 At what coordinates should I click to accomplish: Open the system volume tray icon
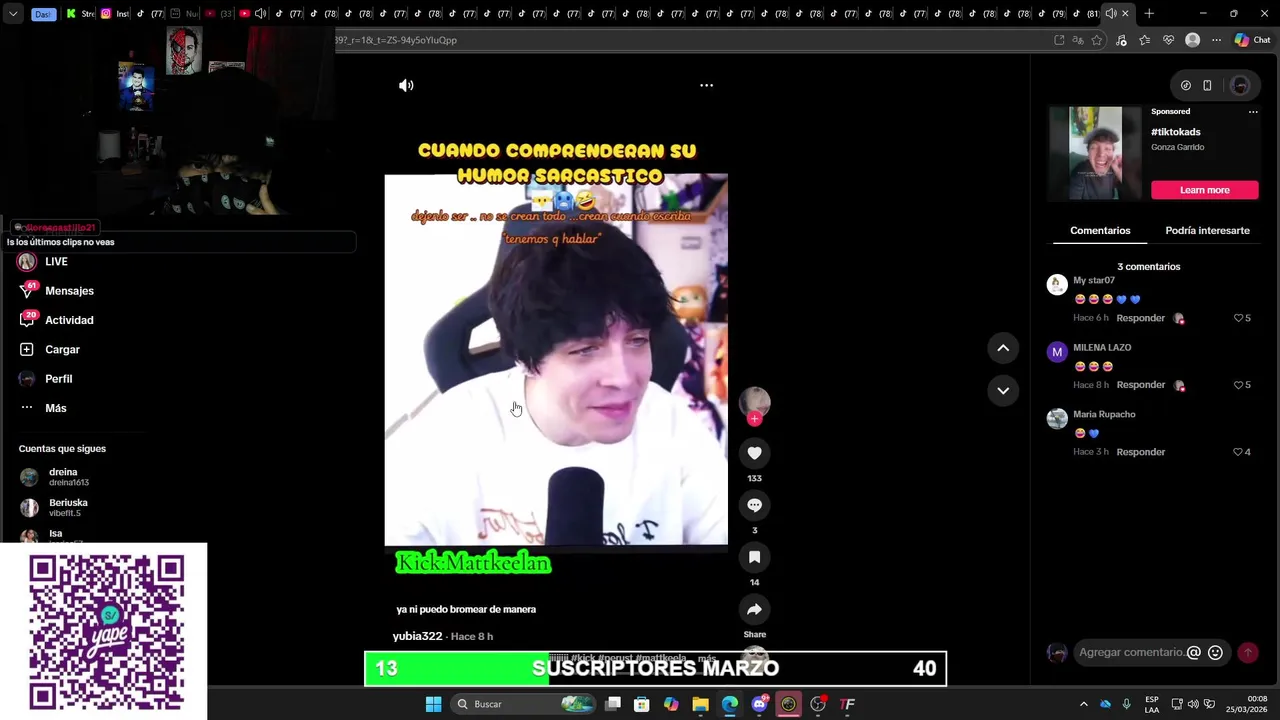click(1194, 704)
